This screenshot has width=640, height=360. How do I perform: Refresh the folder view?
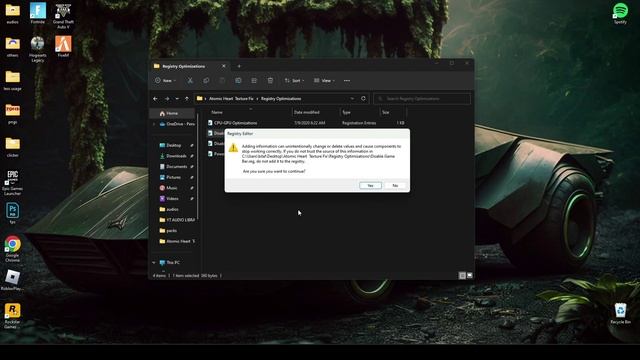363,98
